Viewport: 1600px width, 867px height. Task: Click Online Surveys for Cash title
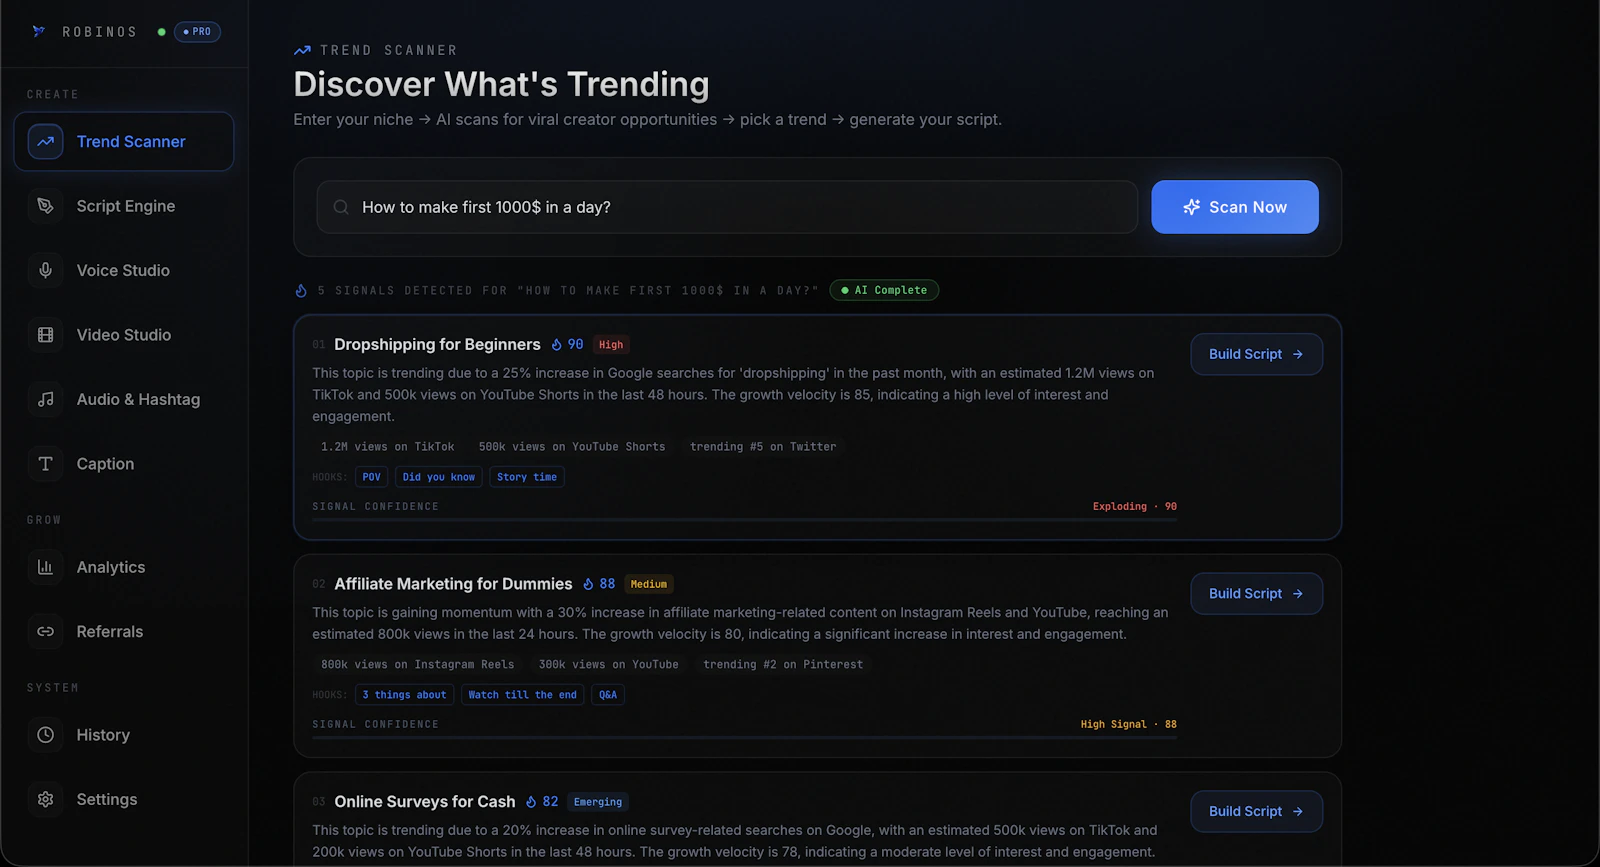(x=425, y=802)
